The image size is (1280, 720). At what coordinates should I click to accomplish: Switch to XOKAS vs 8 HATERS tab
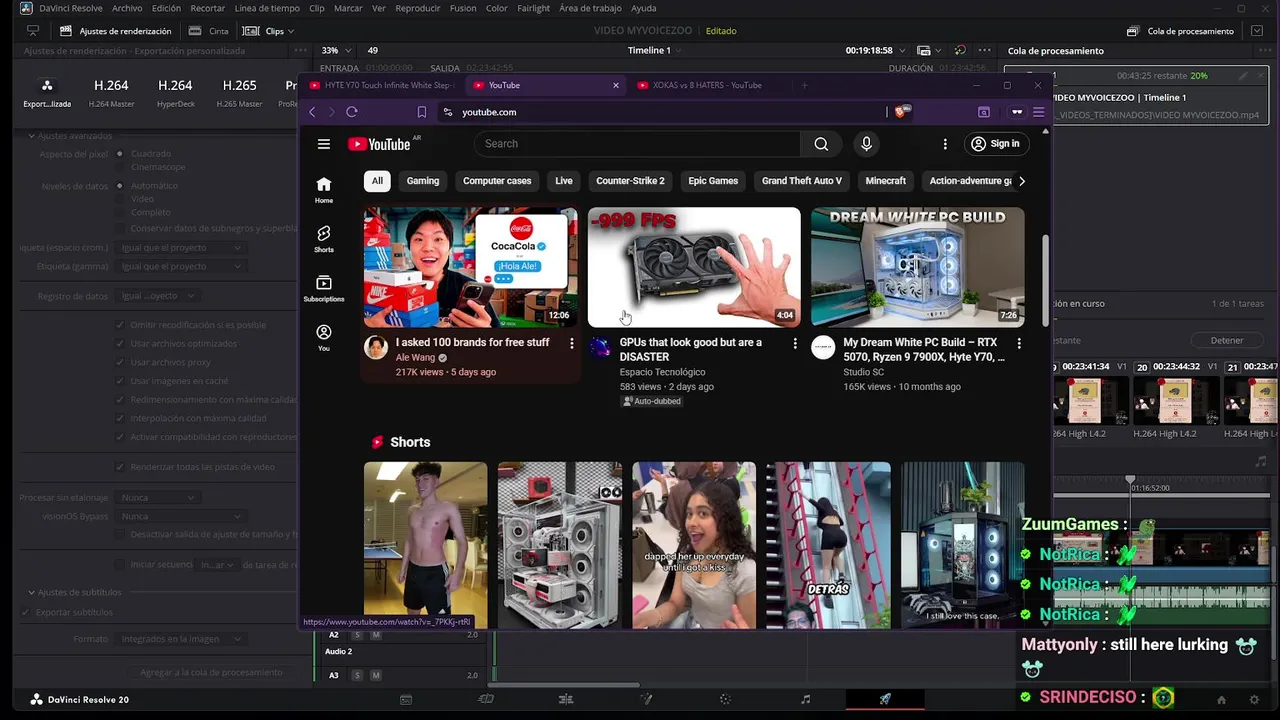(708, 85)
